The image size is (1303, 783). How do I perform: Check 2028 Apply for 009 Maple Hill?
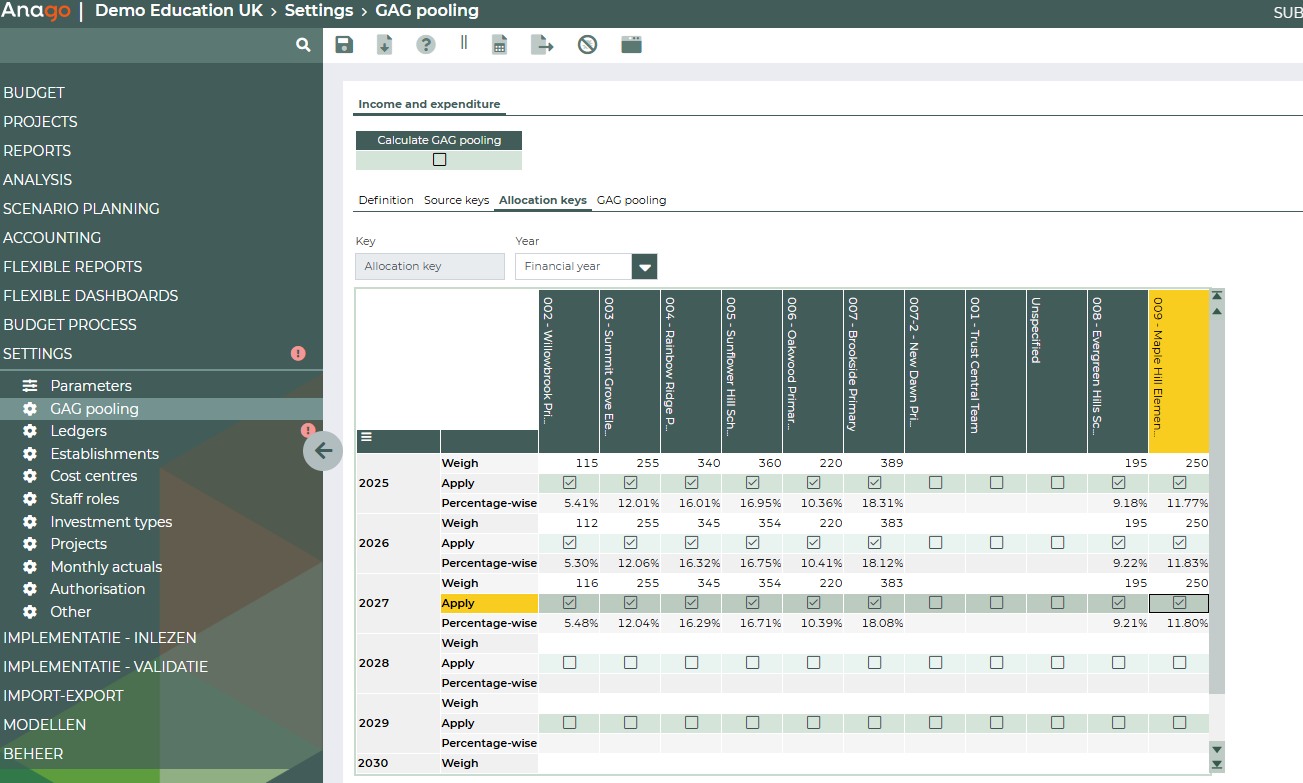coord(1179,663)
